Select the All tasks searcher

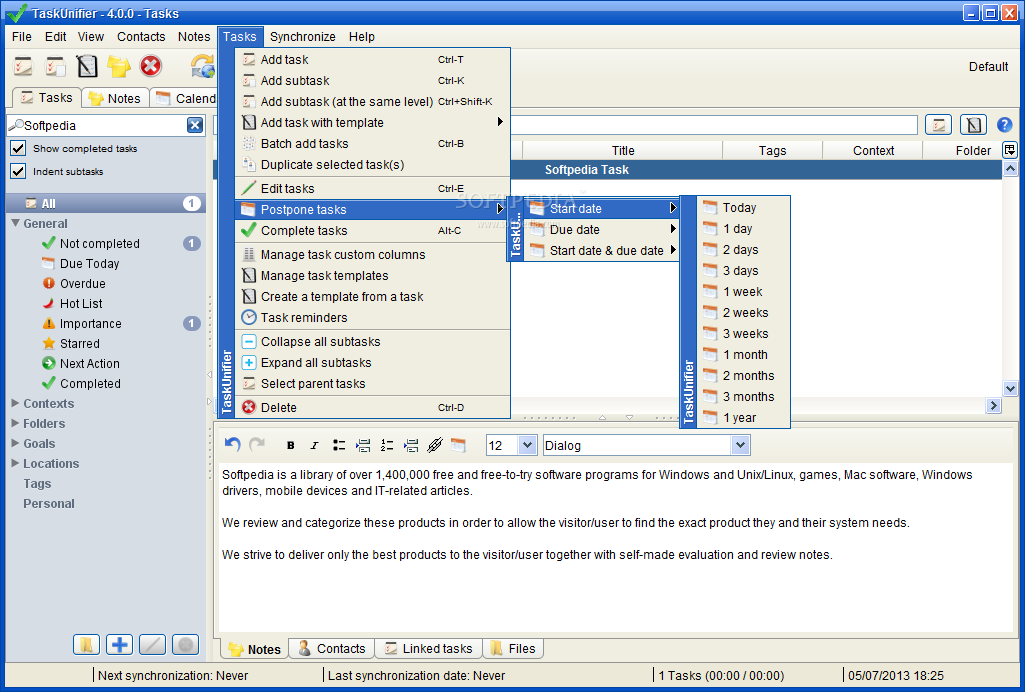pyautogui.click(x=106, y=203)
